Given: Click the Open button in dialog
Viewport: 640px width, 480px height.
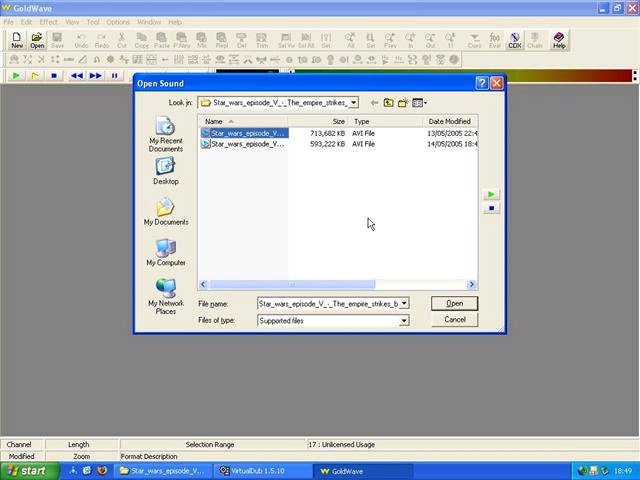Looking at the screenshot, I should (x=454, y=303).
